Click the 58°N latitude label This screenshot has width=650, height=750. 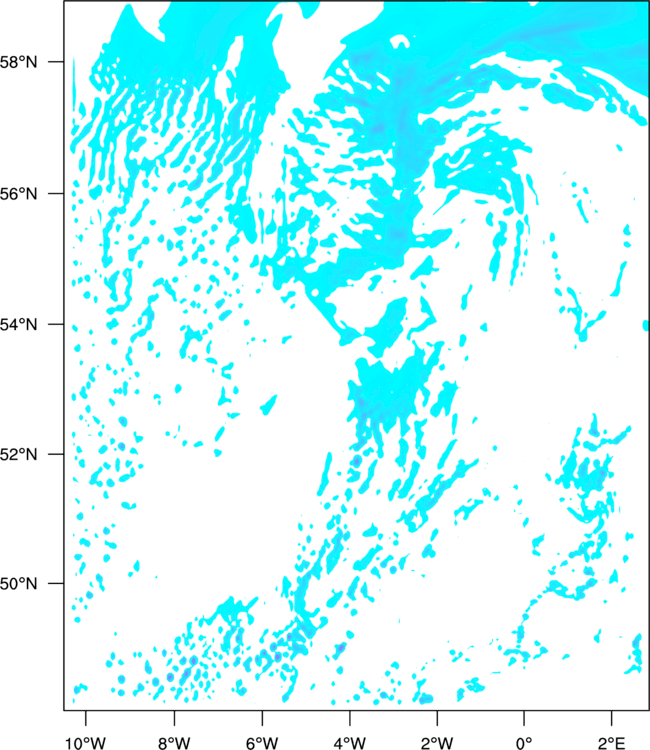(x=18, y=62)
